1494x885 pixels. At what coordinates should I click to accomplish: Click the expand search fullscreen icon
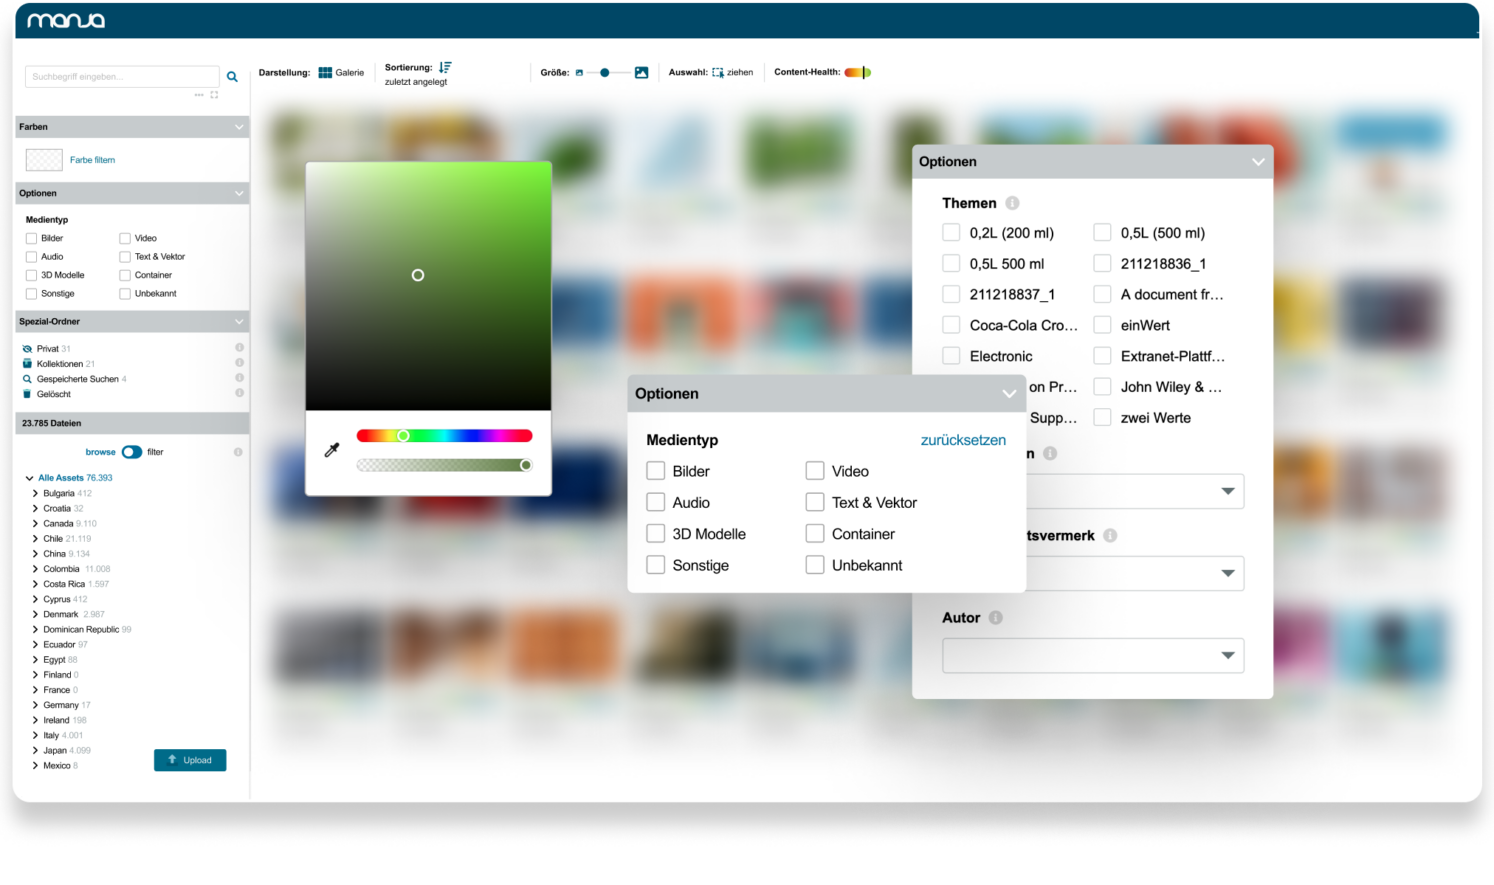(214, 95)
